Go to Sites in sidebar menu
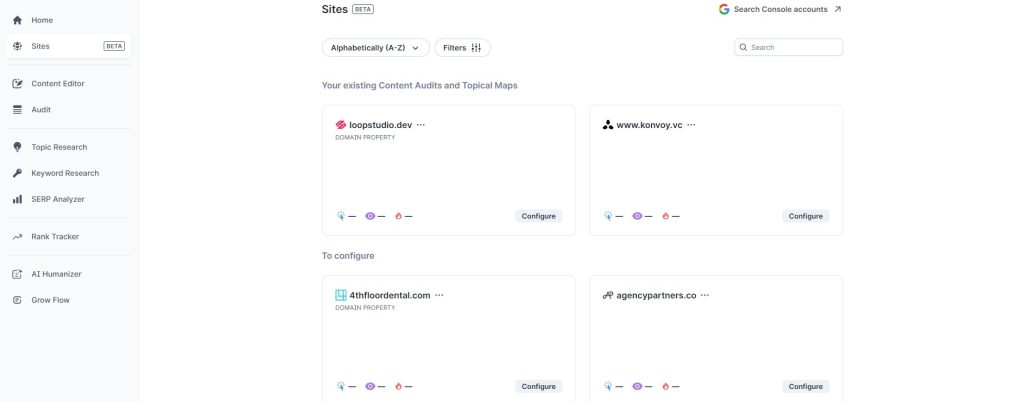Image resolution: width=1024 pixels, height=402 pixels. (x=40, y=46)
